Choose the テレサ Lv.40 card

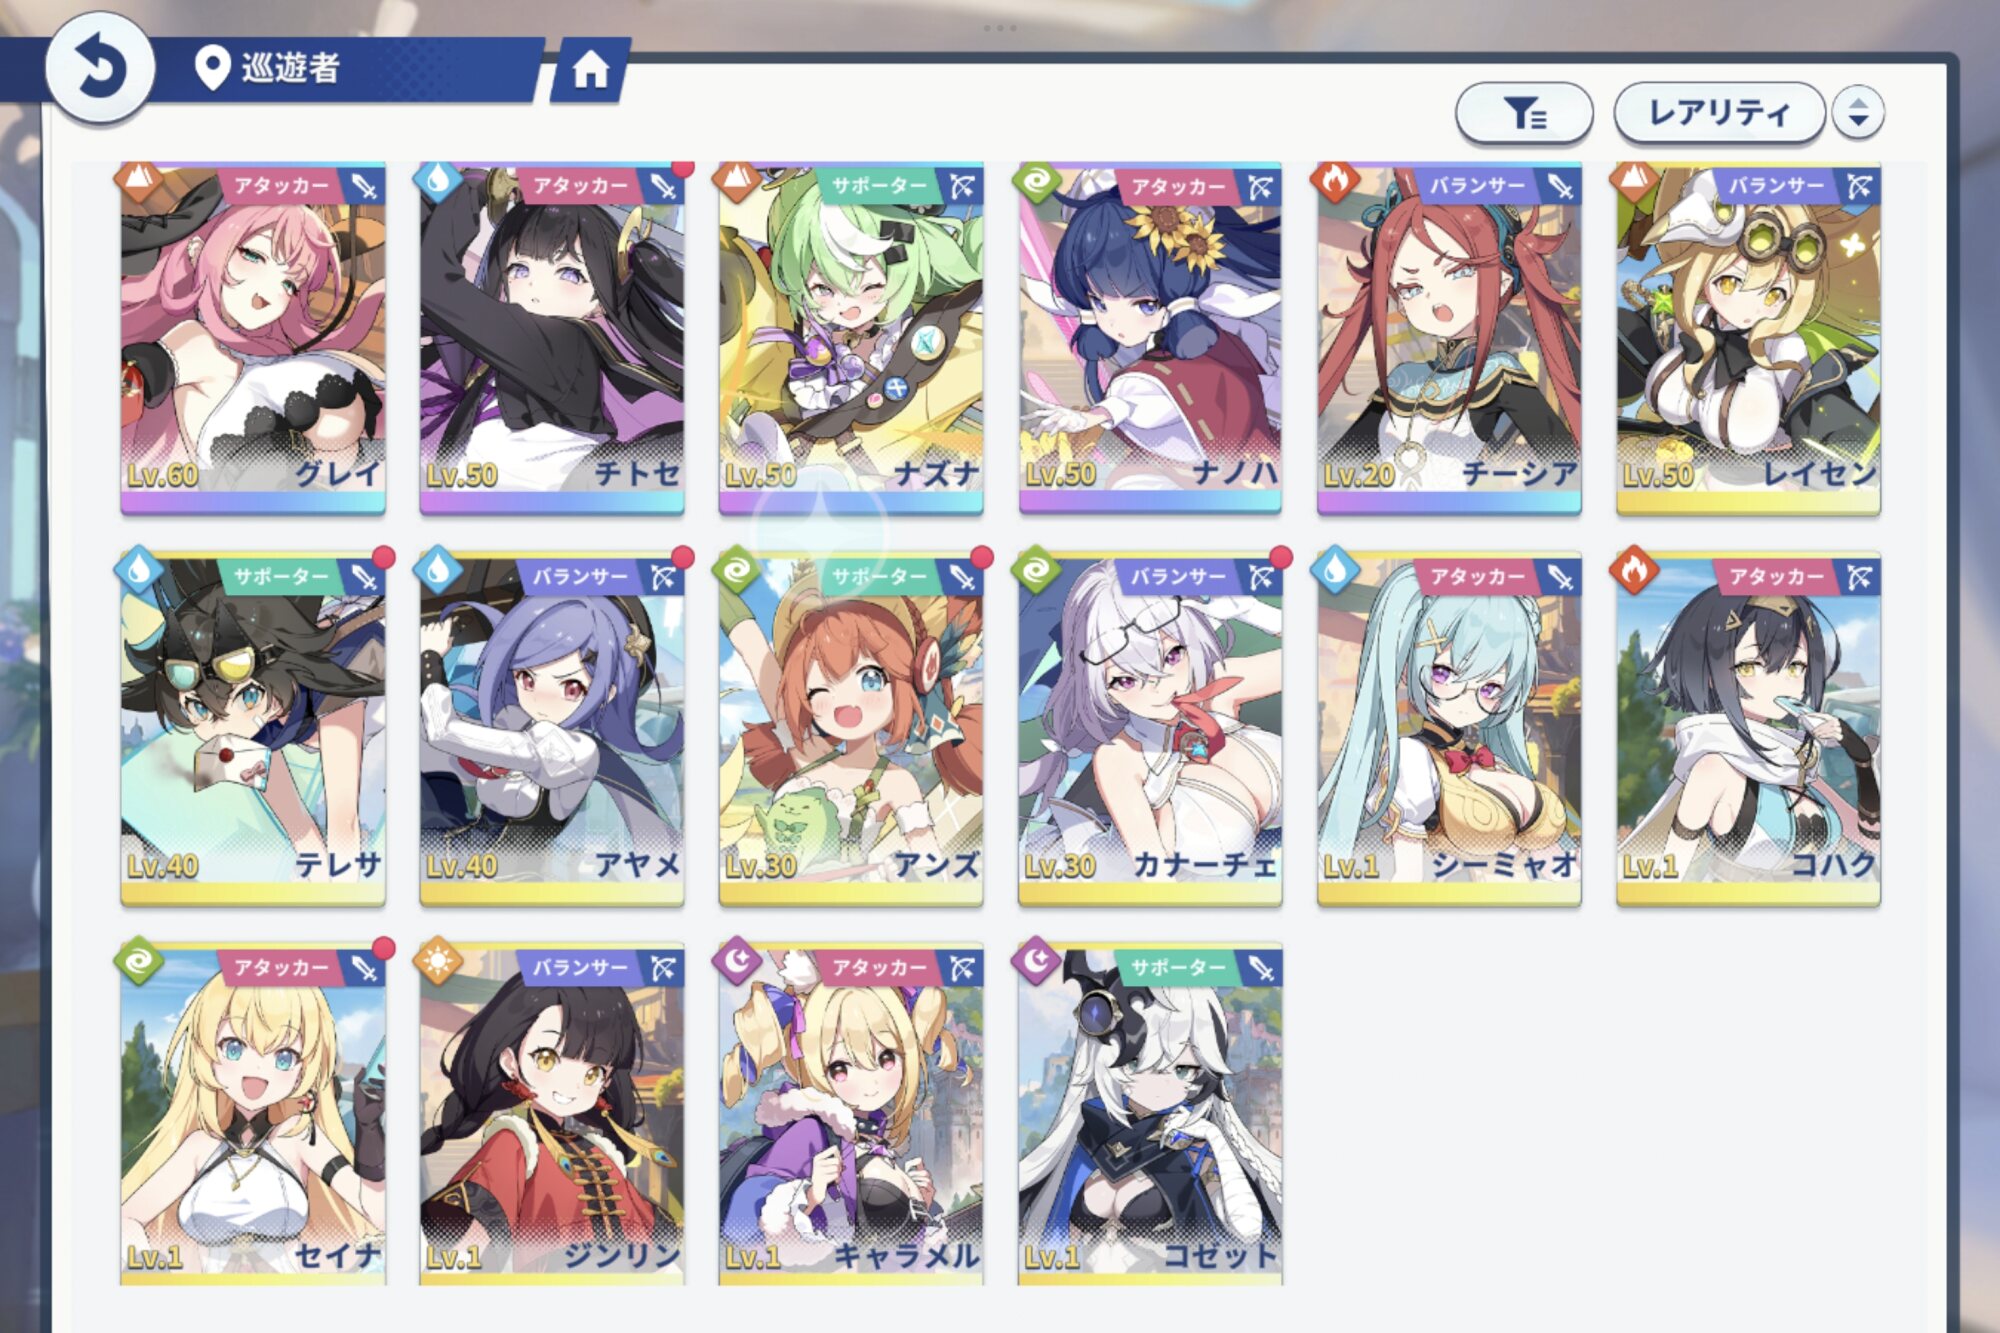point(253,730)
